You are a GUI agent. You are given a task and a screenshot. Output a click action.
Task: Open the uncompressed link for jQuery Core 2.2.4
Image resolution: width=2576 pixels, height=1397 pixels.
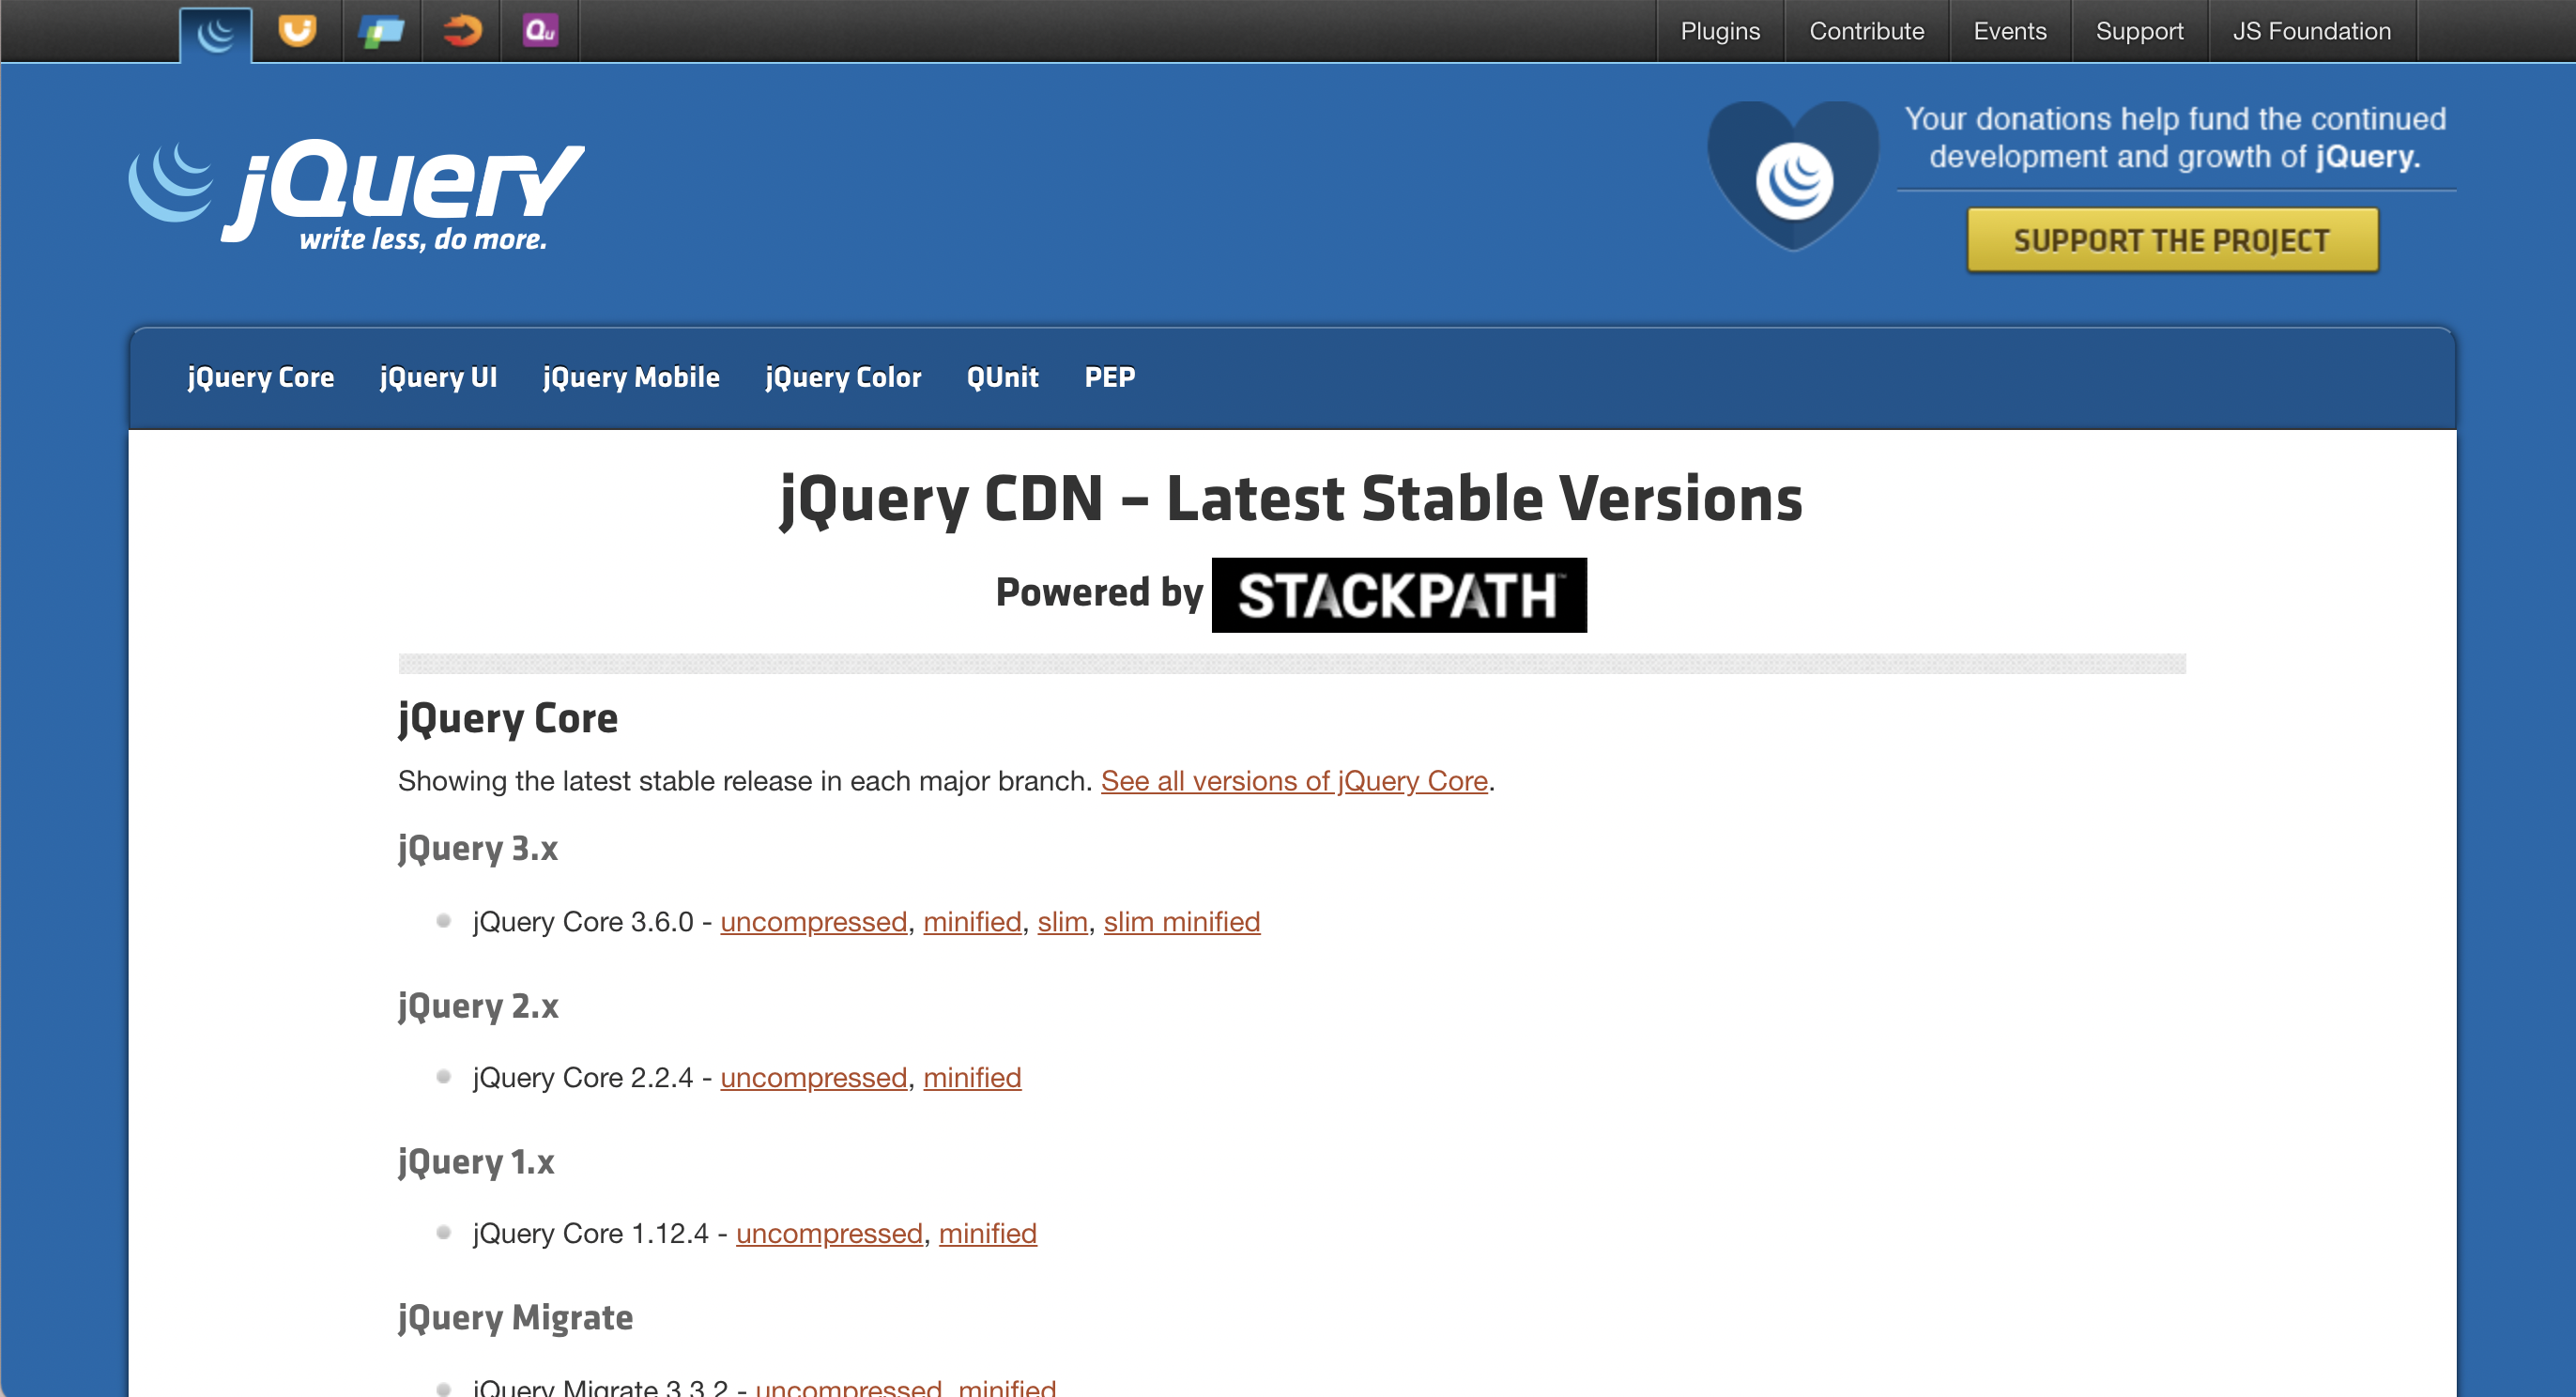[x=813, y=1077]
